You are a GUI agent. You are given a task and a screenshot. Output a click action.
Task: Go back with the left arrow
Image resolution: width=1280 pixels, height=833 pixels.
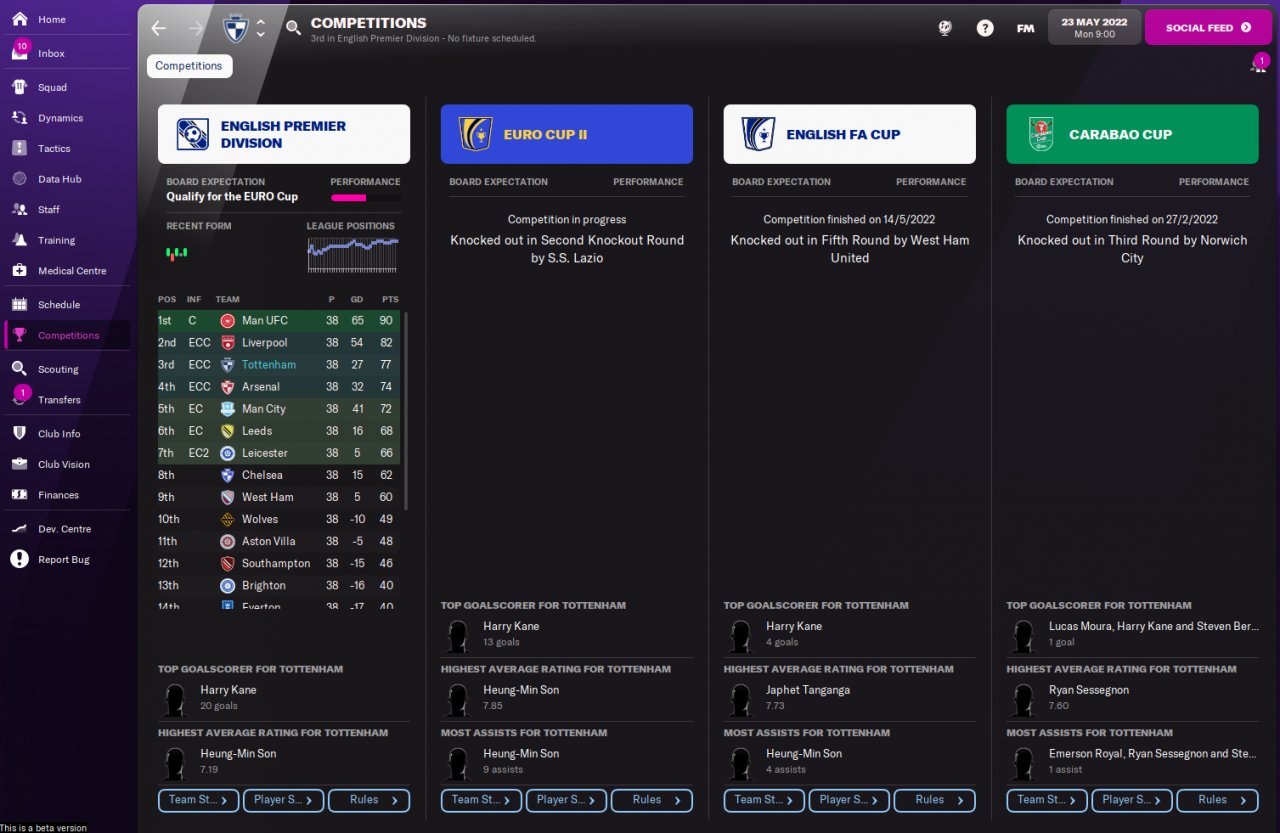coord(158,28)
